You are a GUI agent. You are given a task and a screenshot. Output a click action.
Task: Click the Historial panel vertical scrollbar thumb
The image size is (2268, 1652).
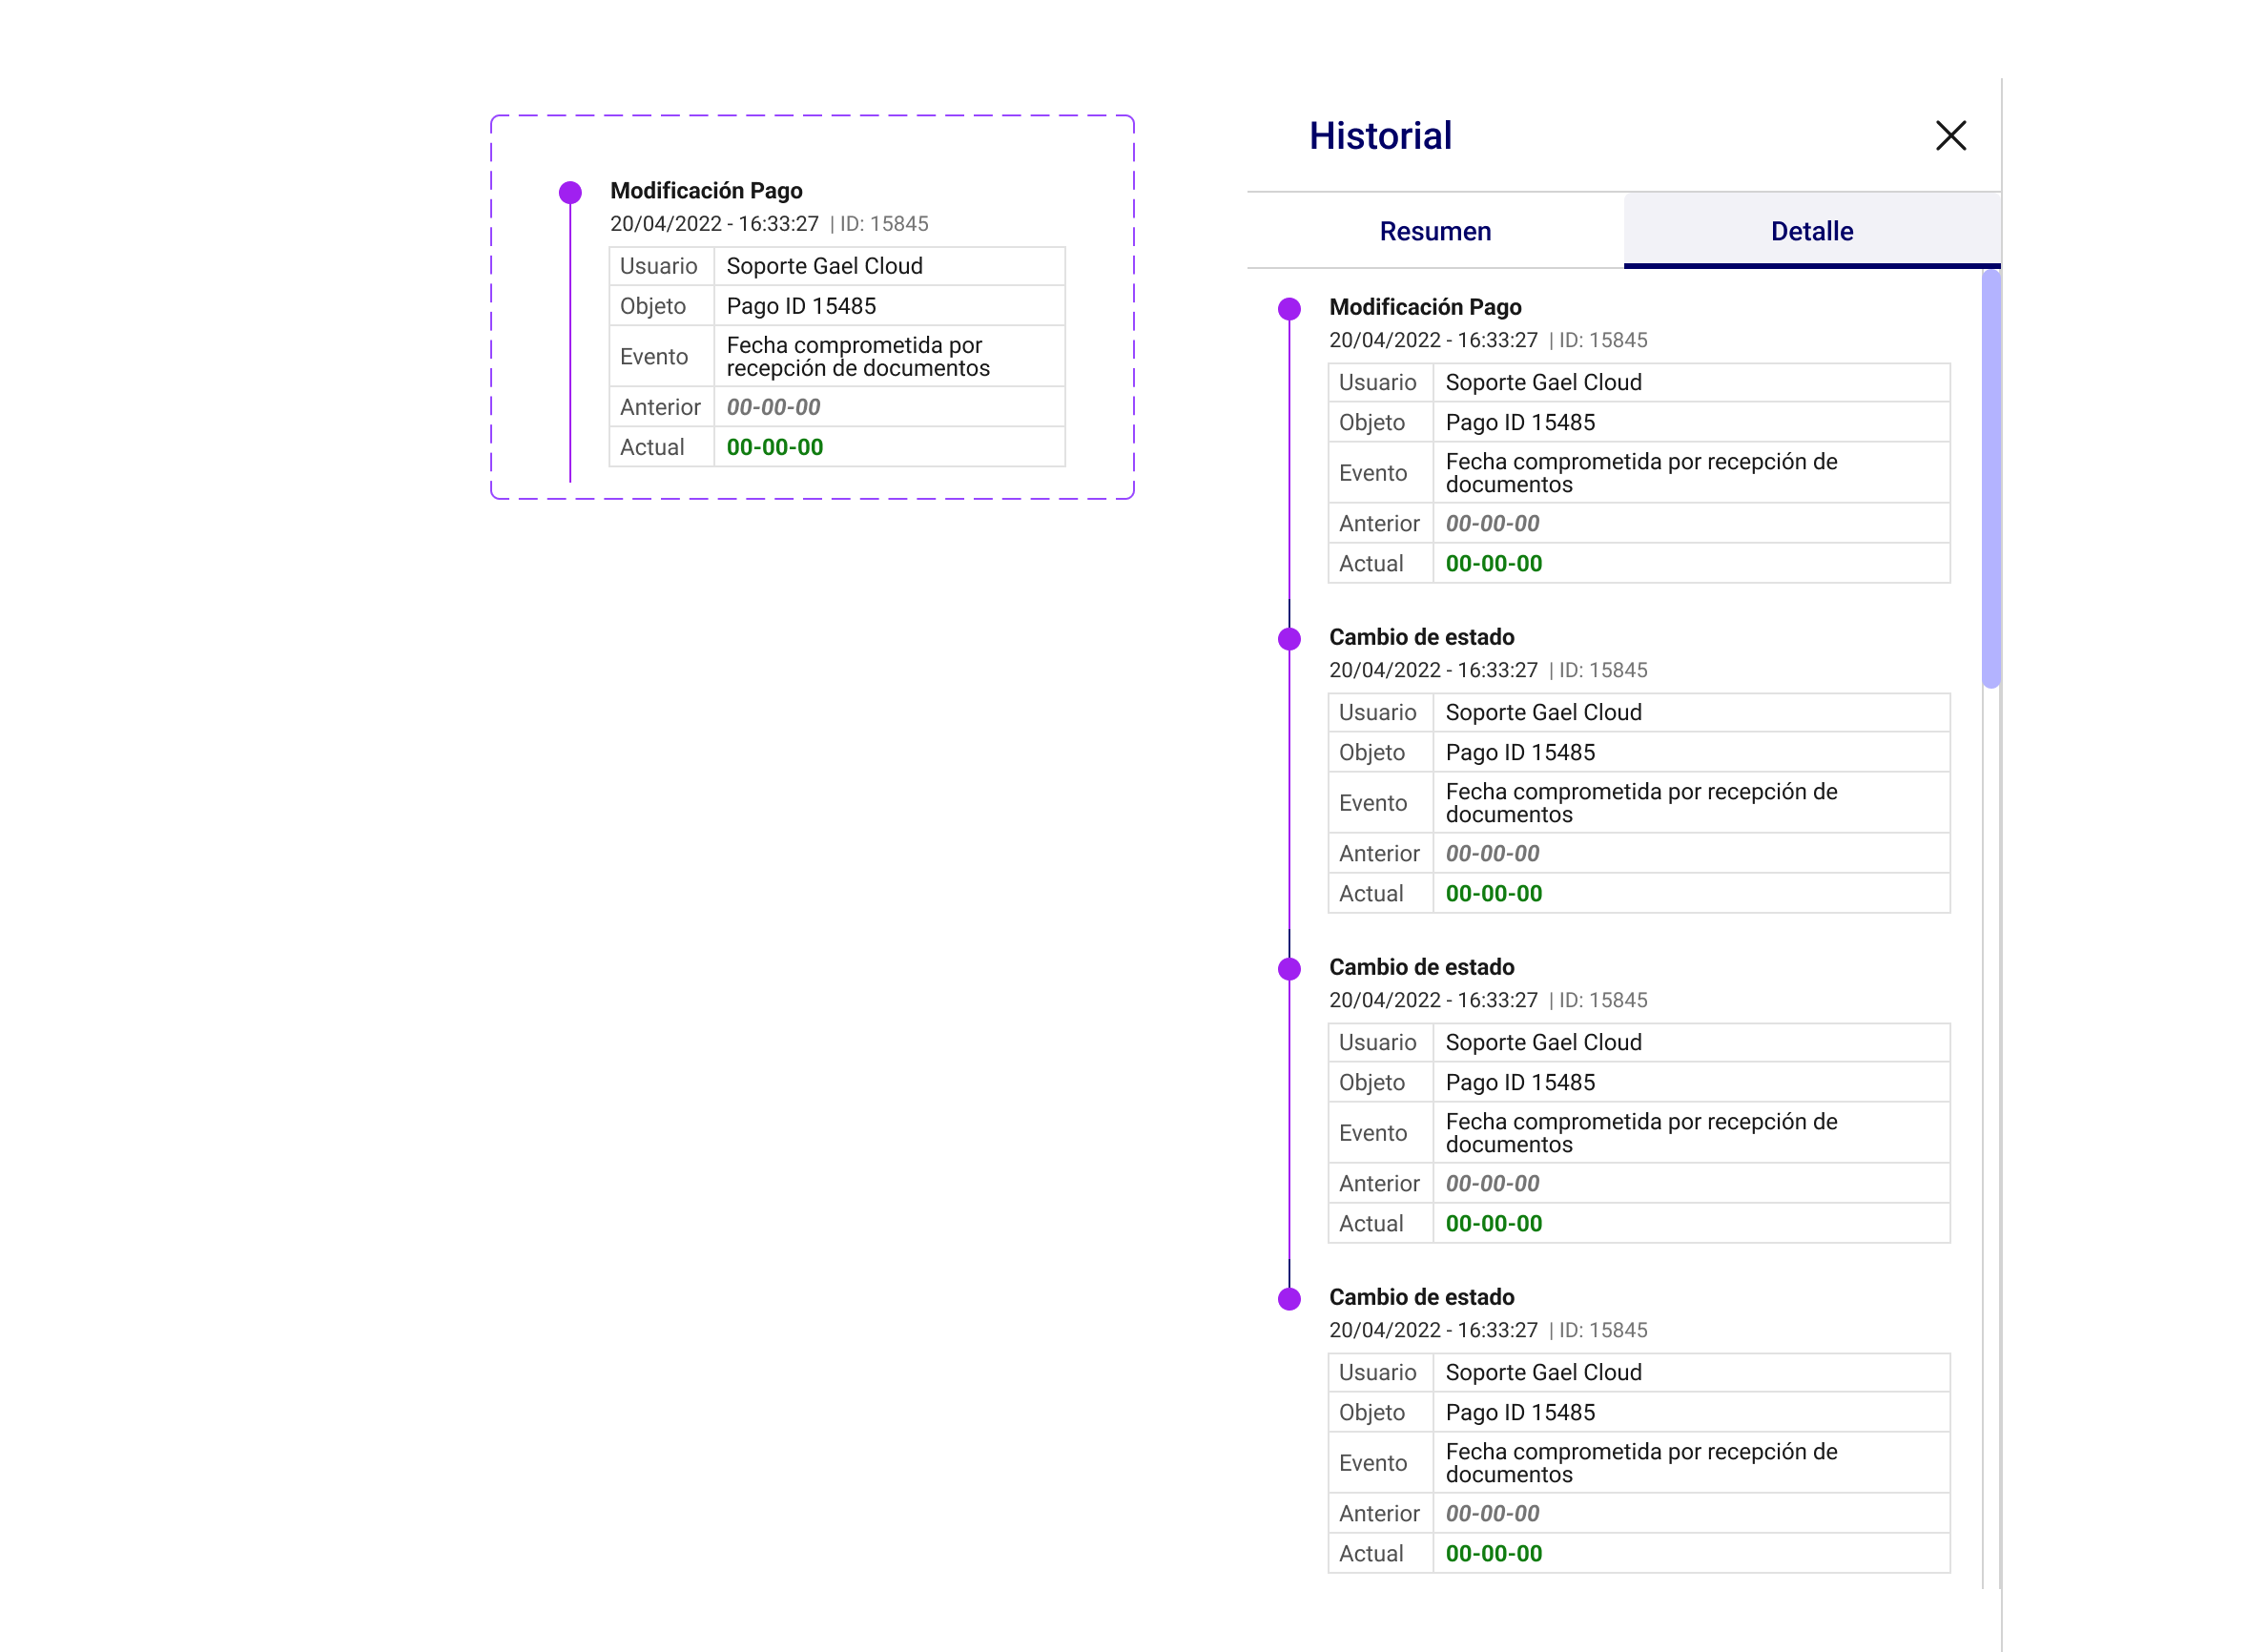coord(1991,478)
